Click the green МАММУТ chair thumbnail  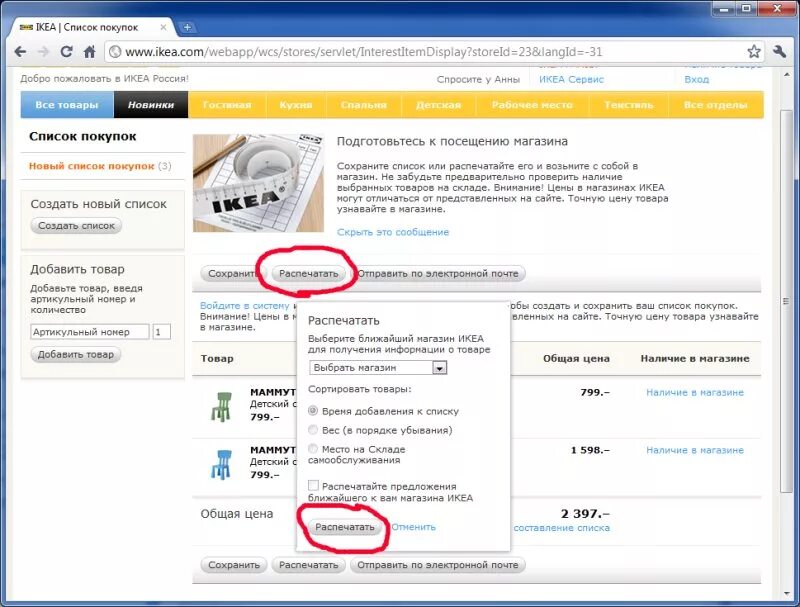tap(221, 406)
